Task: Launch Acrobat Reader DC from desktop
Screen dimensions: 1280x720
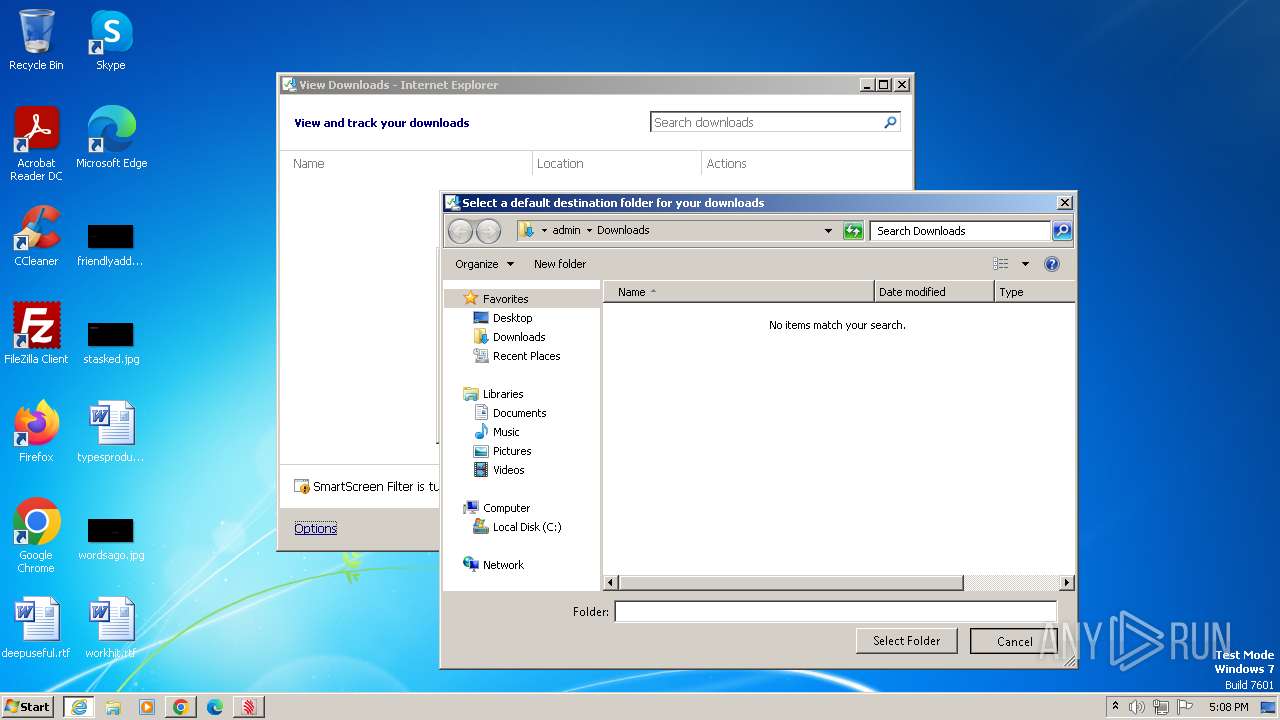Action: (36, 144)
